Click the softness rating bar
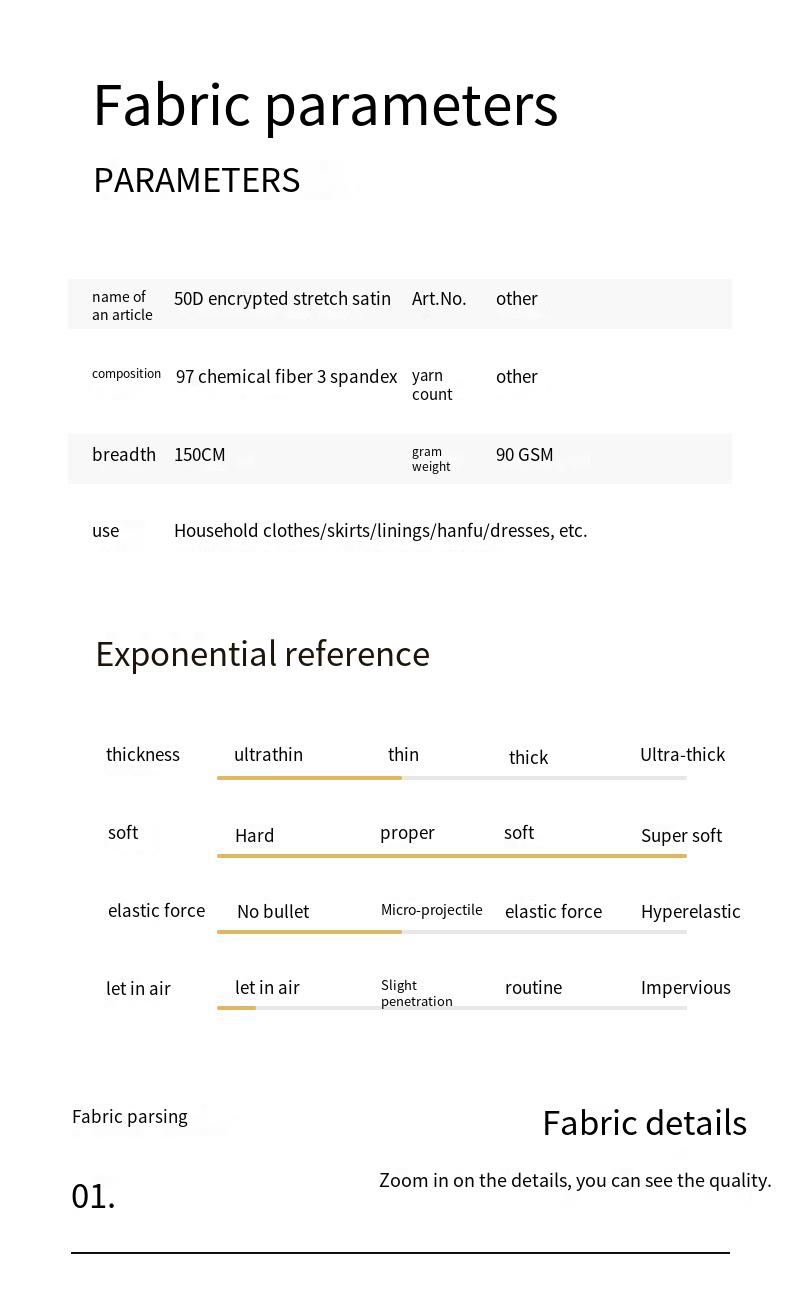Screen dimensions: 800x1296 pyautogui.click(x=451, y=856)
